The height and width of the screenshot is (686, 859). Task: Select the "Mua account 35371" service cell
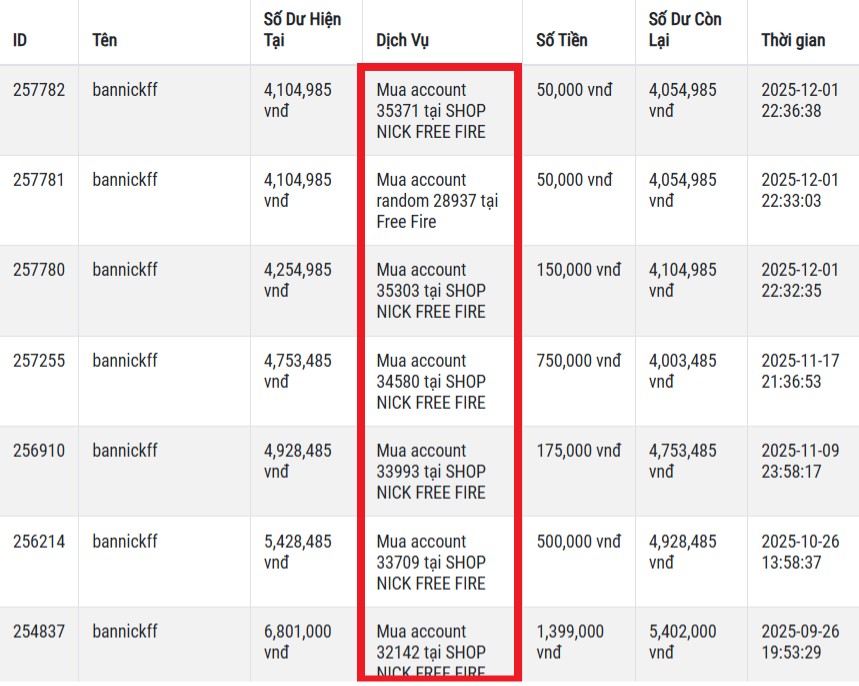[431, 111]
